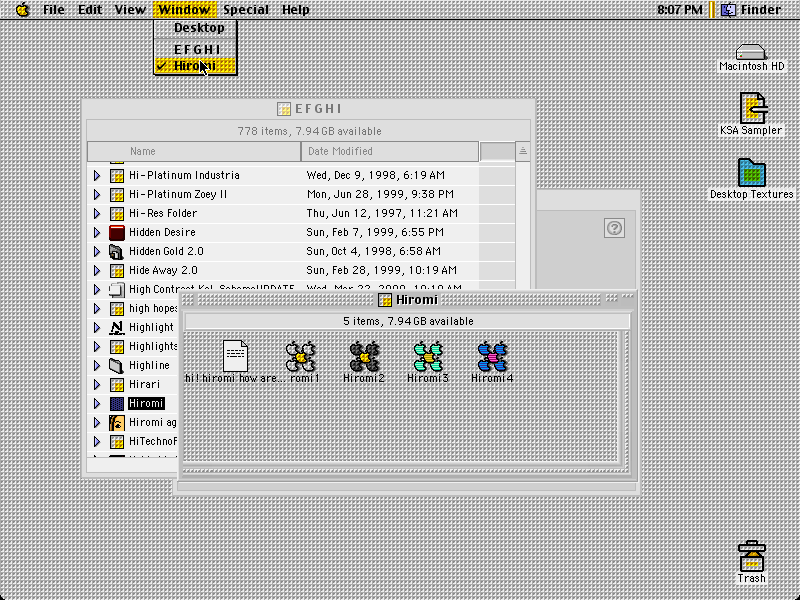Image resolution: width=800 pixels, height=600 pixels.
Task: Choose Desktop from the Window menu
Action: click(x=195, y=28)
